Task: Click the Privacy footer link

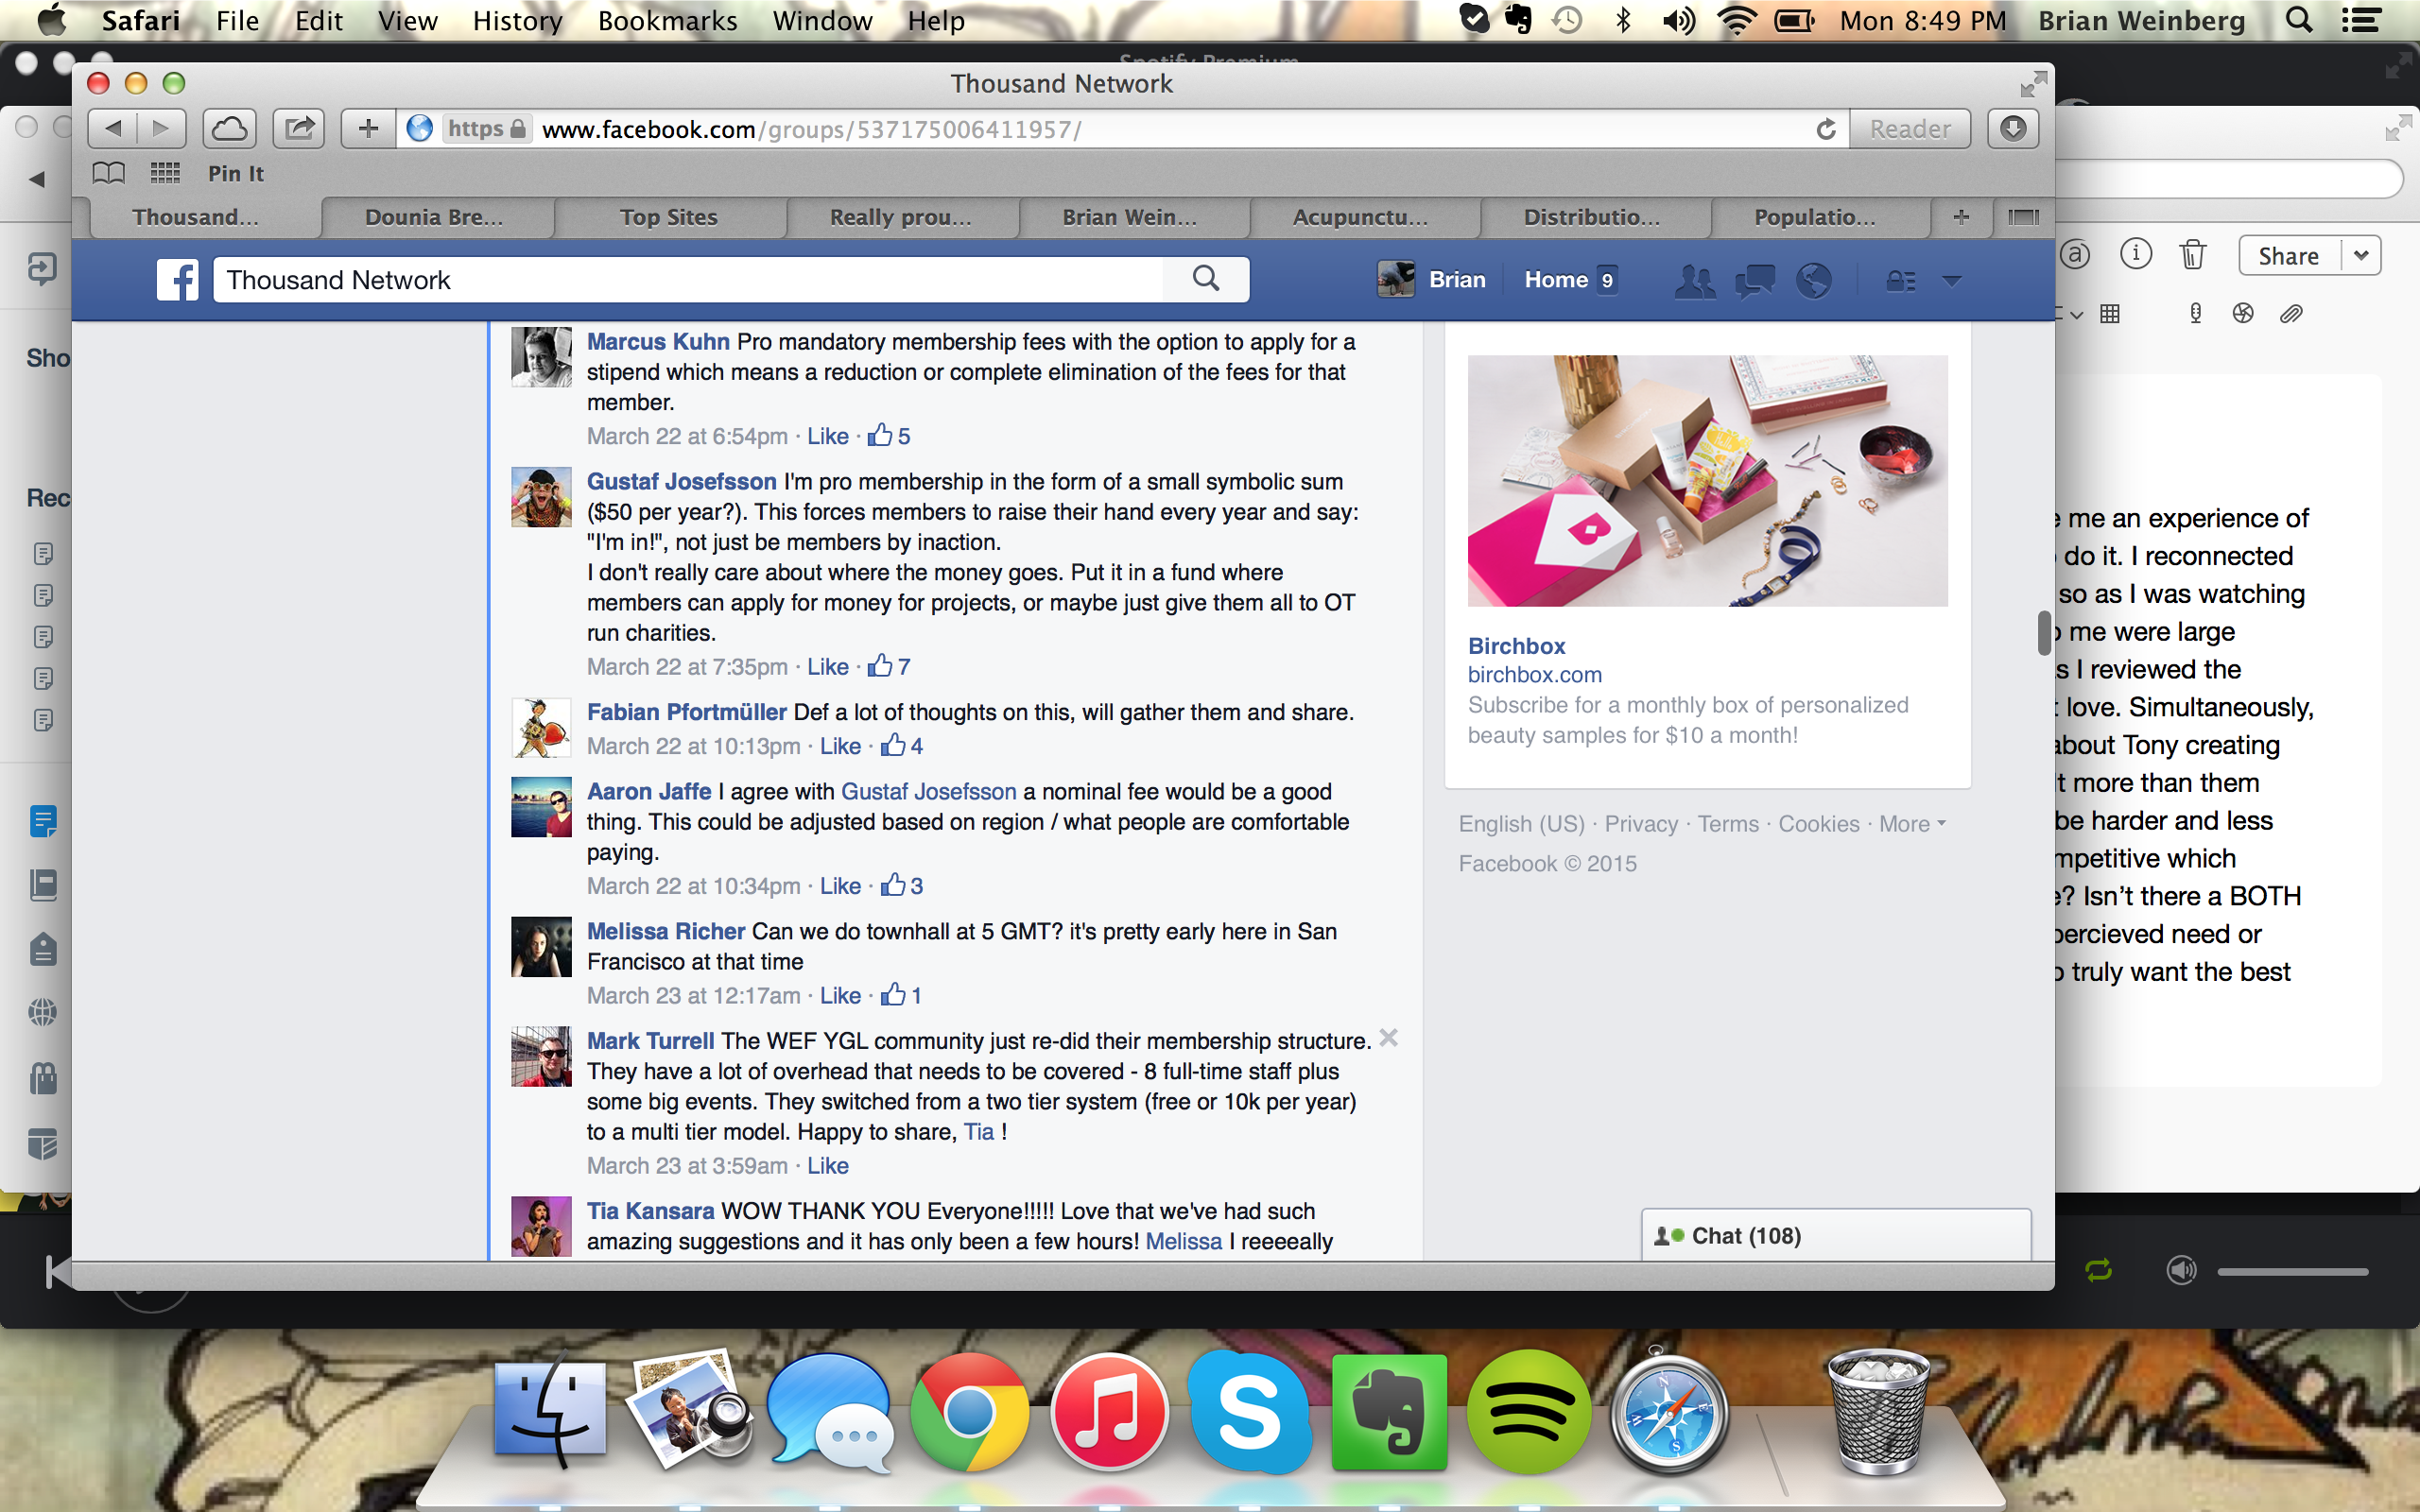Action: tap(1641, 824)
